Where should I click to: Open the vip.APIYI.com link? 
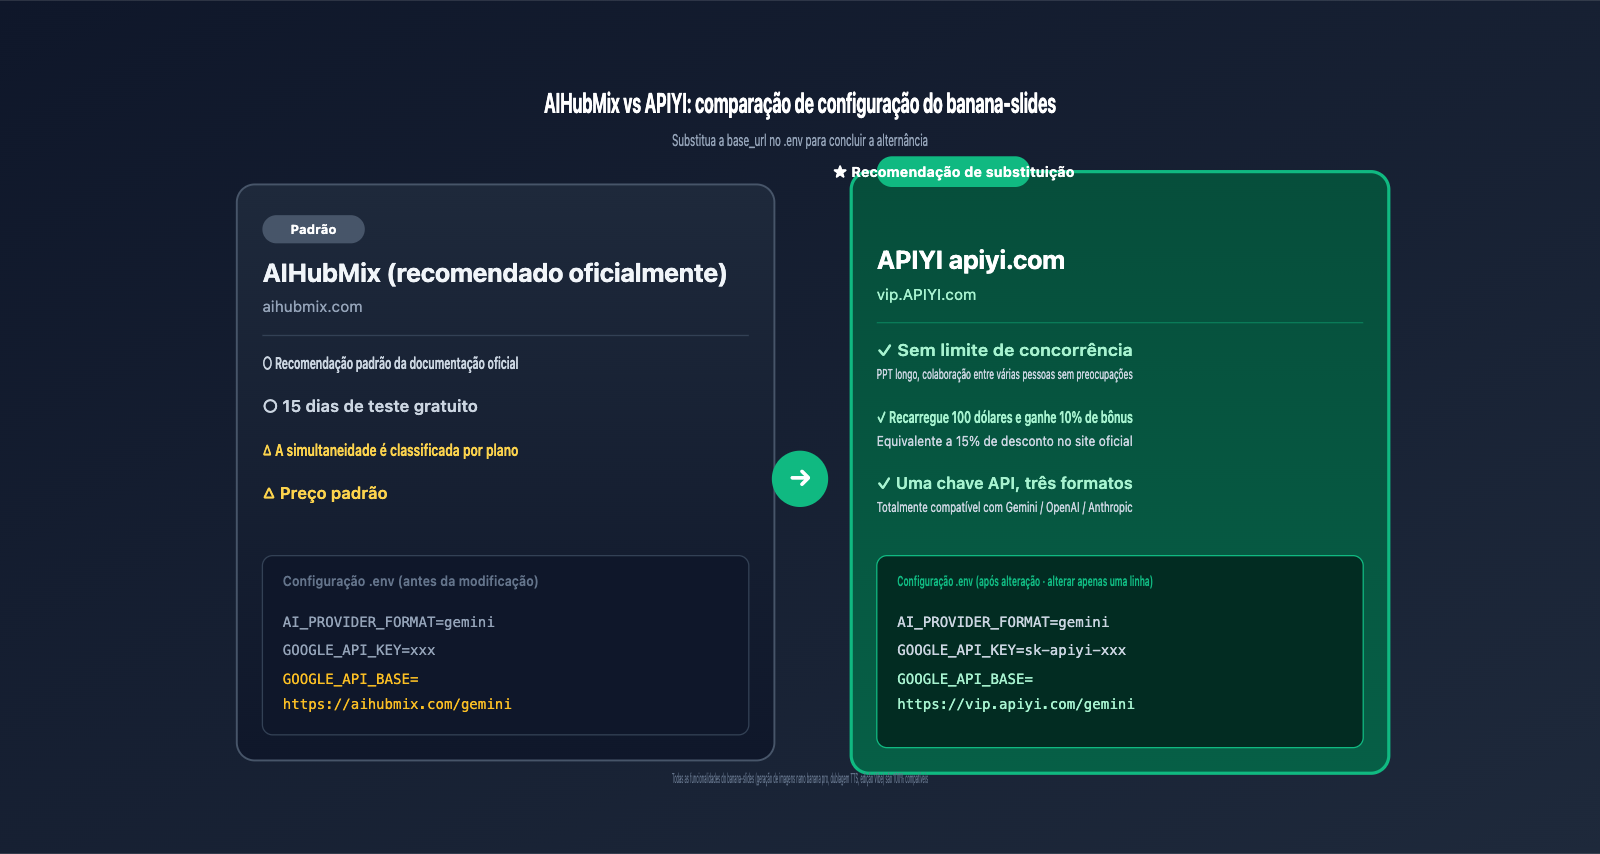coord(926,295)
